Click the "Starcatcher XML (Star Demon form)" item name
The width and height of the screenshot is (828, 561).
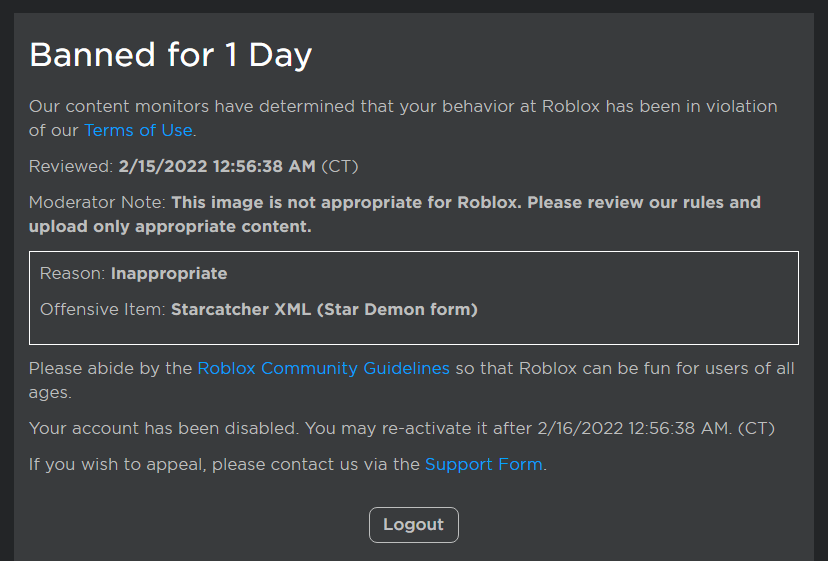coord(324,310)
